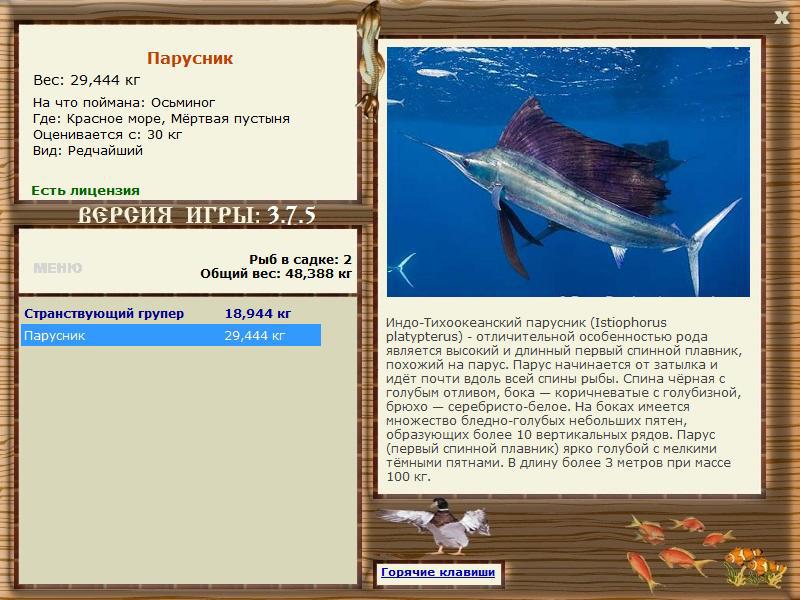
Task: Click the 18,944 кг weight cell
Action: [x=258, y=313]
